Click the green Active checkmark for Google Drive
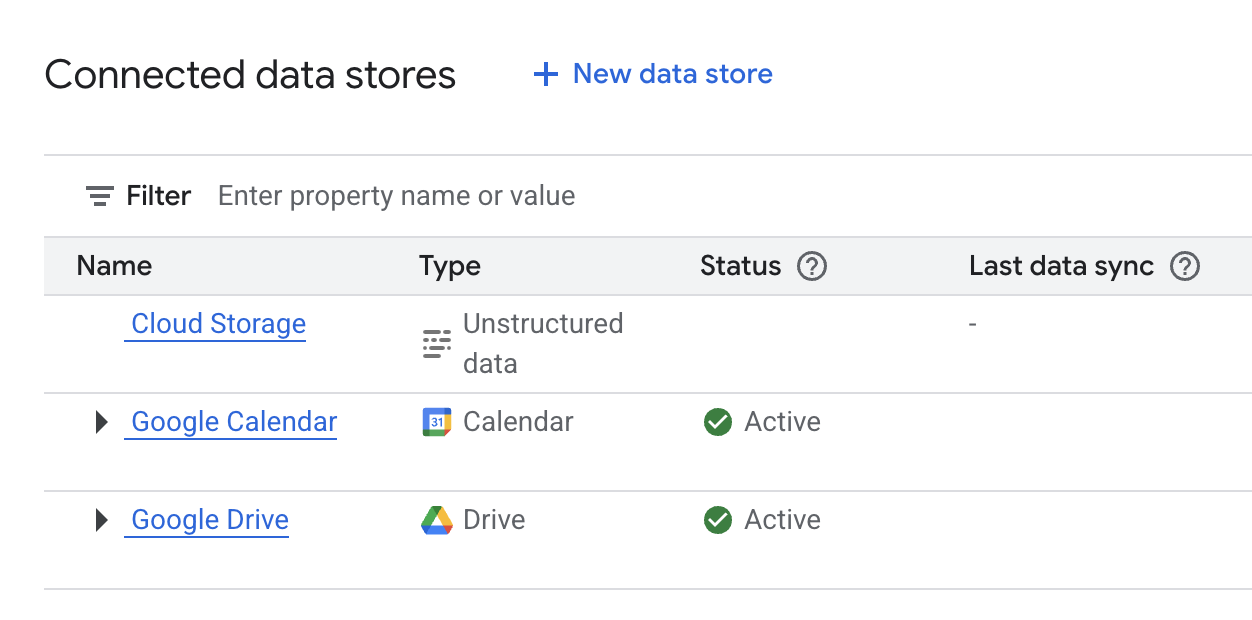Viewport: 1252px width, 620px height. 717,519
